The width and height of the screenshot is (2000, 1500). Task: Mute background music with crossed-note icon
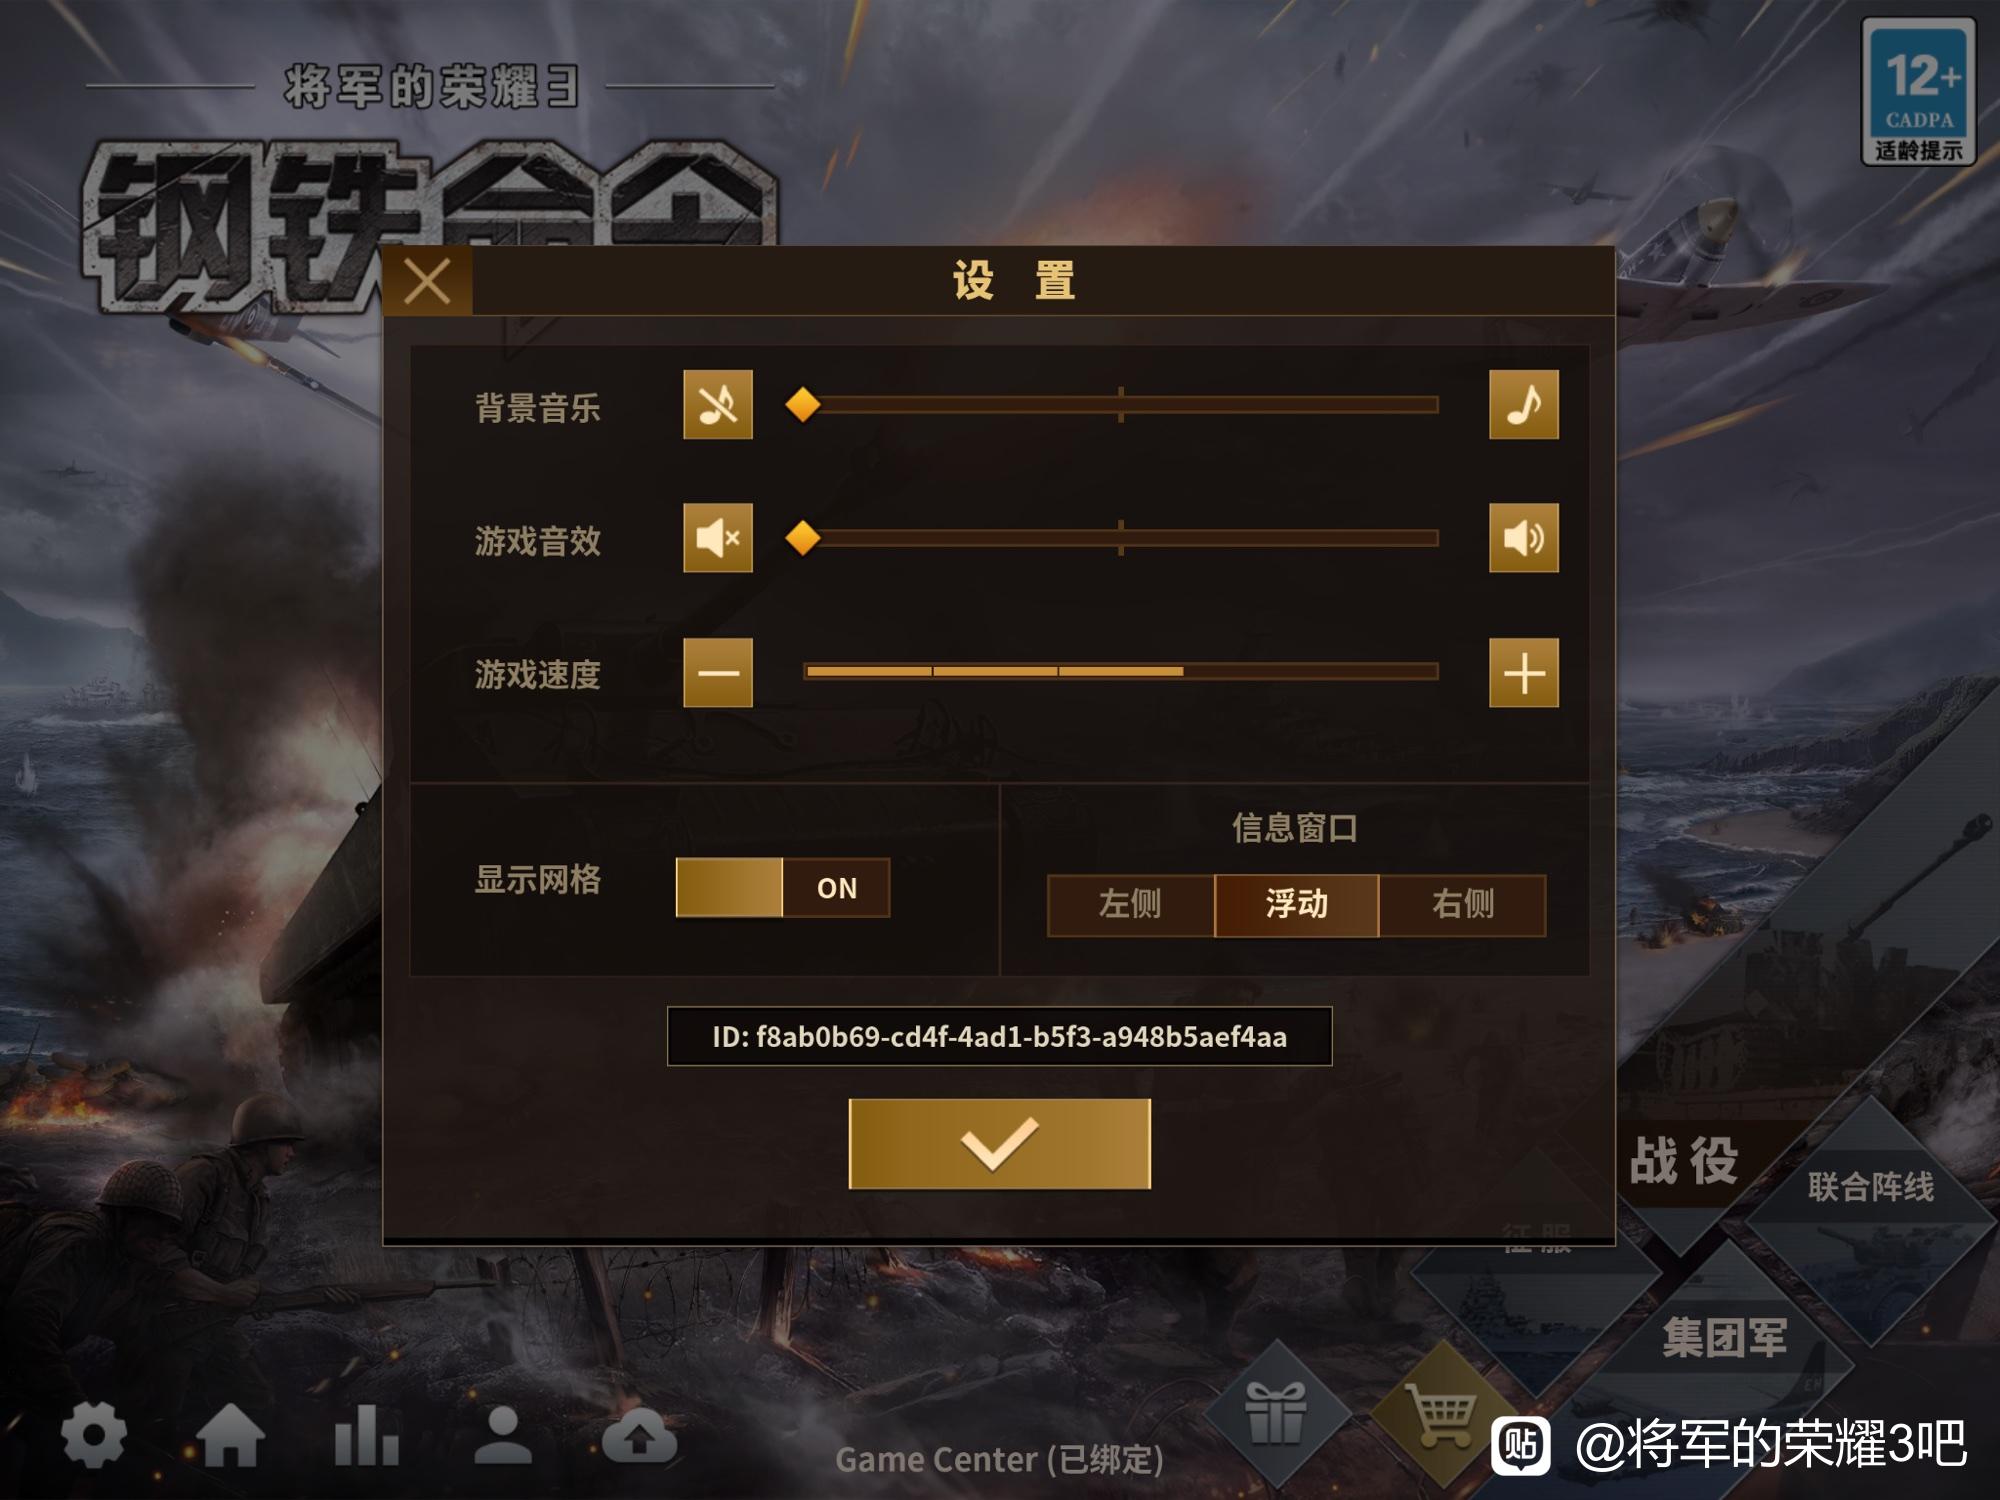717,405
